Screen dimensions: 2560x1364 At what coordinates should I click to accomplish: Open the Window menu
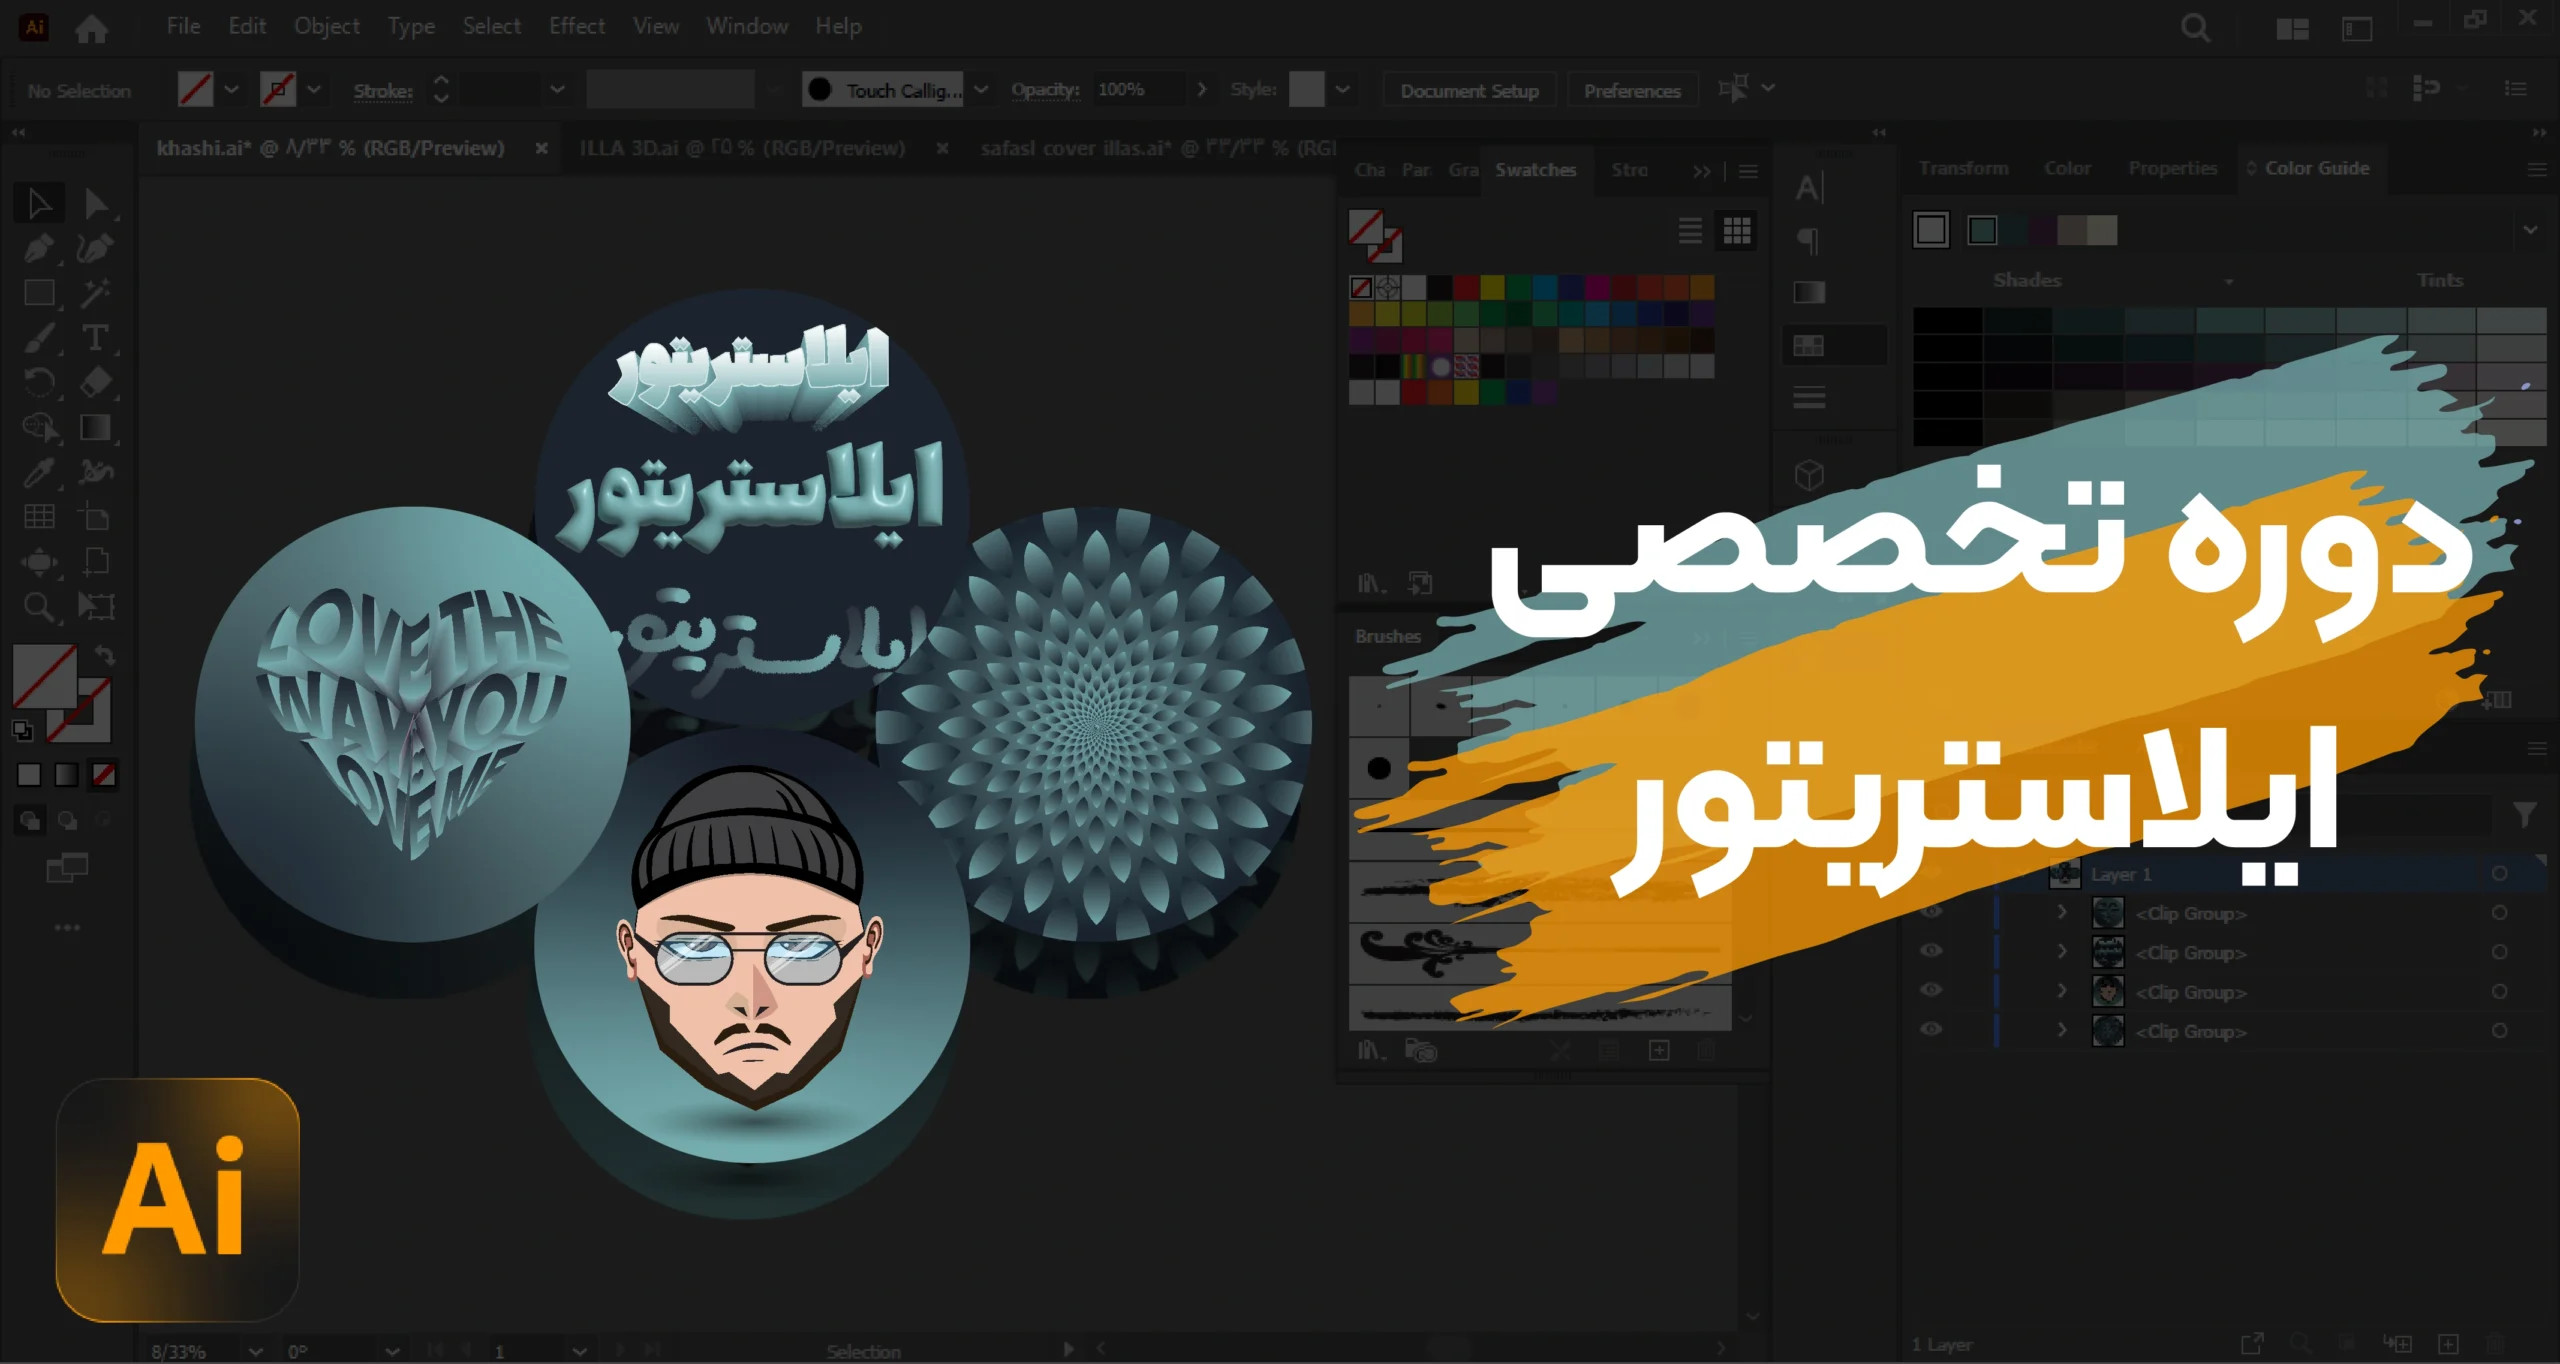(746, 27)
